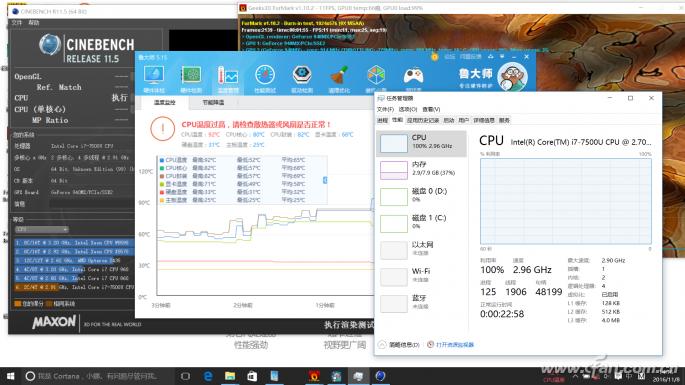
Task: Select 以太网 Ethernet in Task Manager sidebar
Action: [x=421, y=250]
